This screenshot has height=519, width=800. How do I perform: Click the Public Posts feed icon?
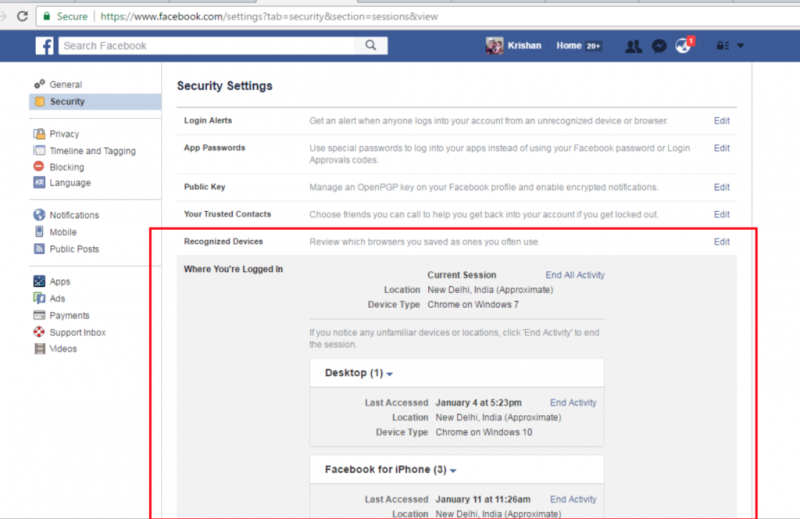tap(39, 249)
